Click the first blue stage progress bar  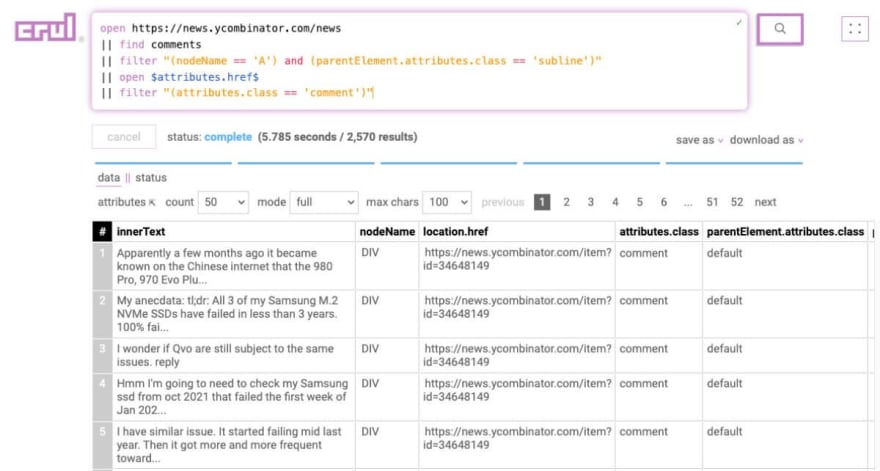point(163,163)
